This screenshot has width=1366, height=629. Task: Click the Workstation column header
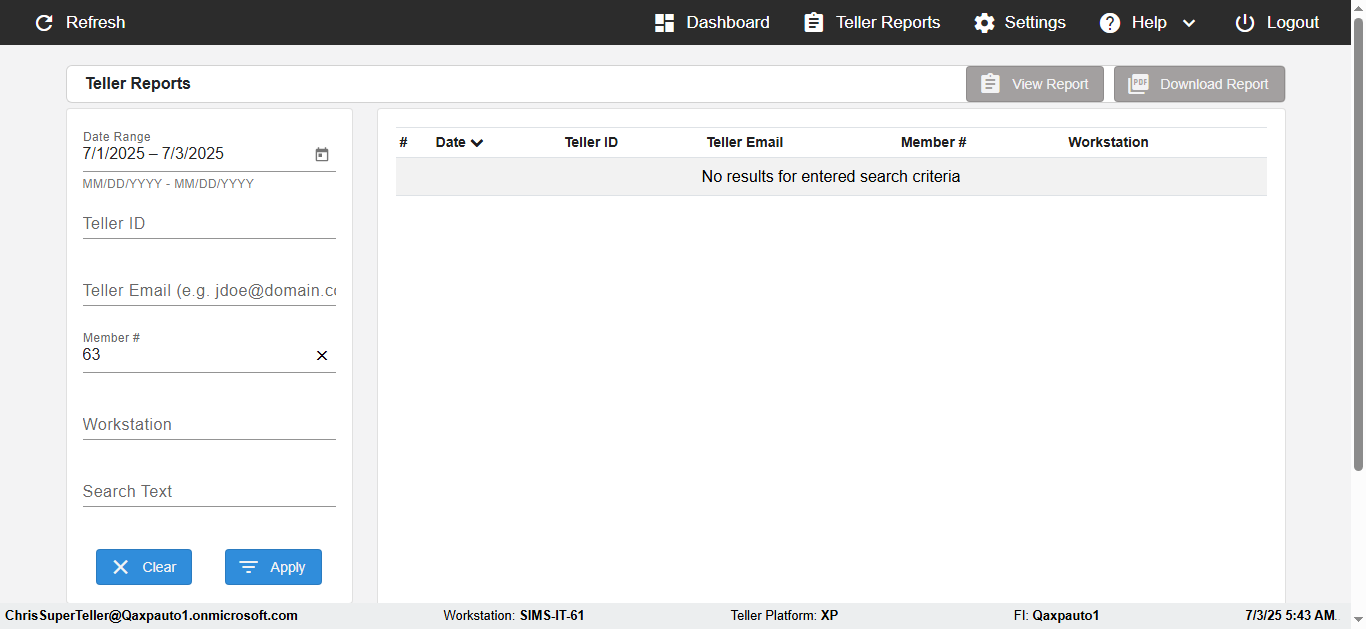click(1108, 142)
